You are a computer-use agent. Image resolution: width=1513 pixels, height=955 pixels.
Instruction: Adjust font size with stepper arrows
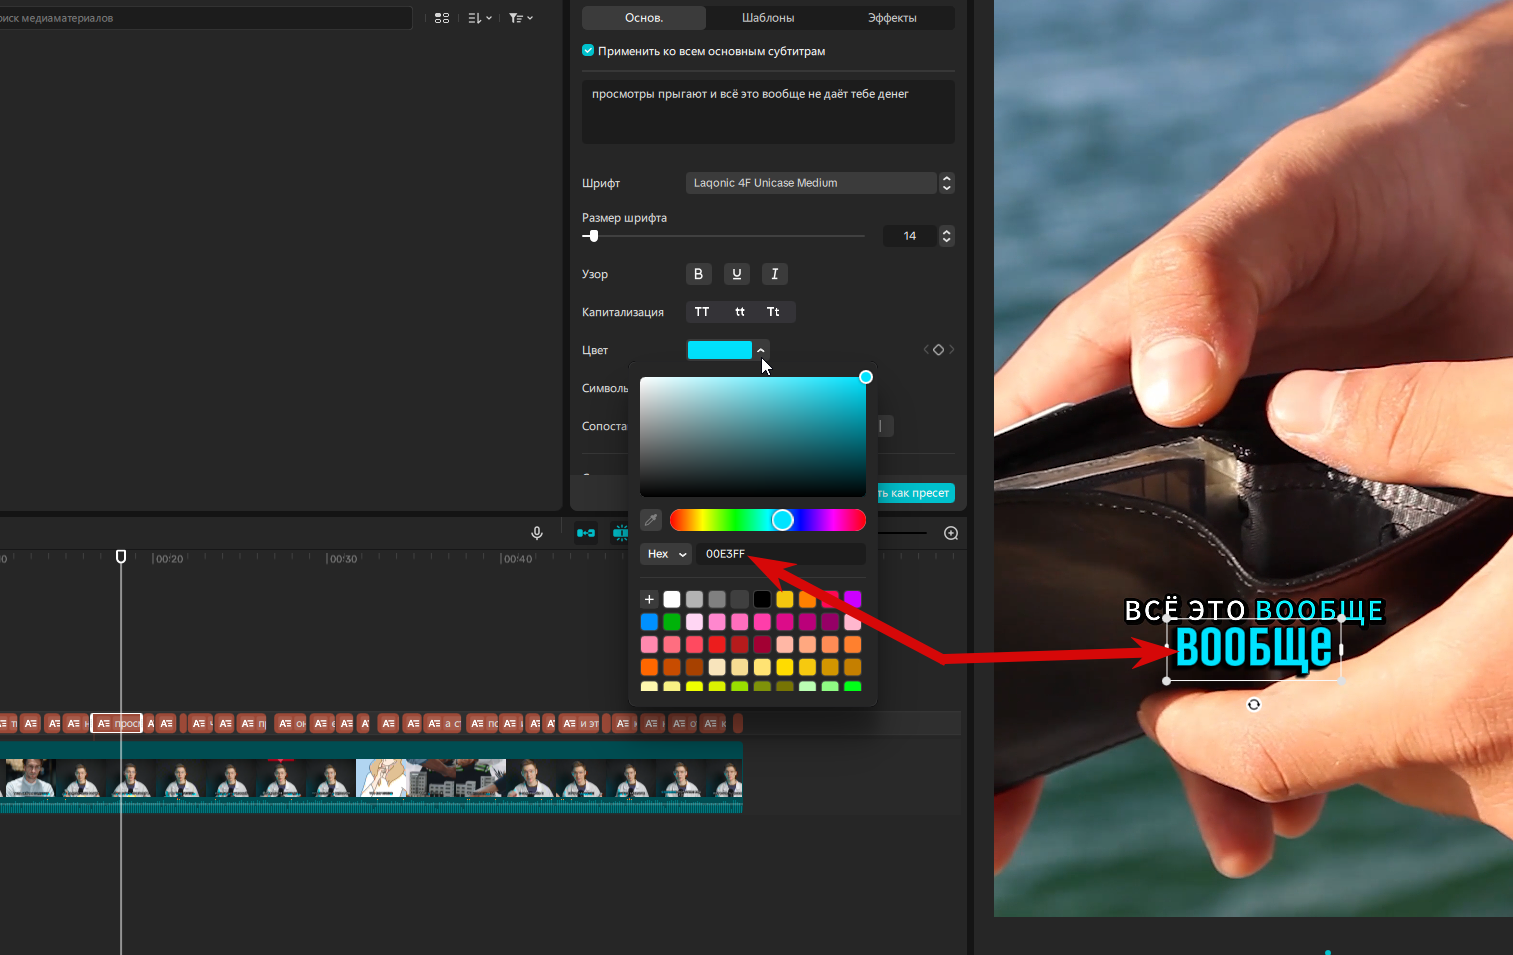pos(947,236)
